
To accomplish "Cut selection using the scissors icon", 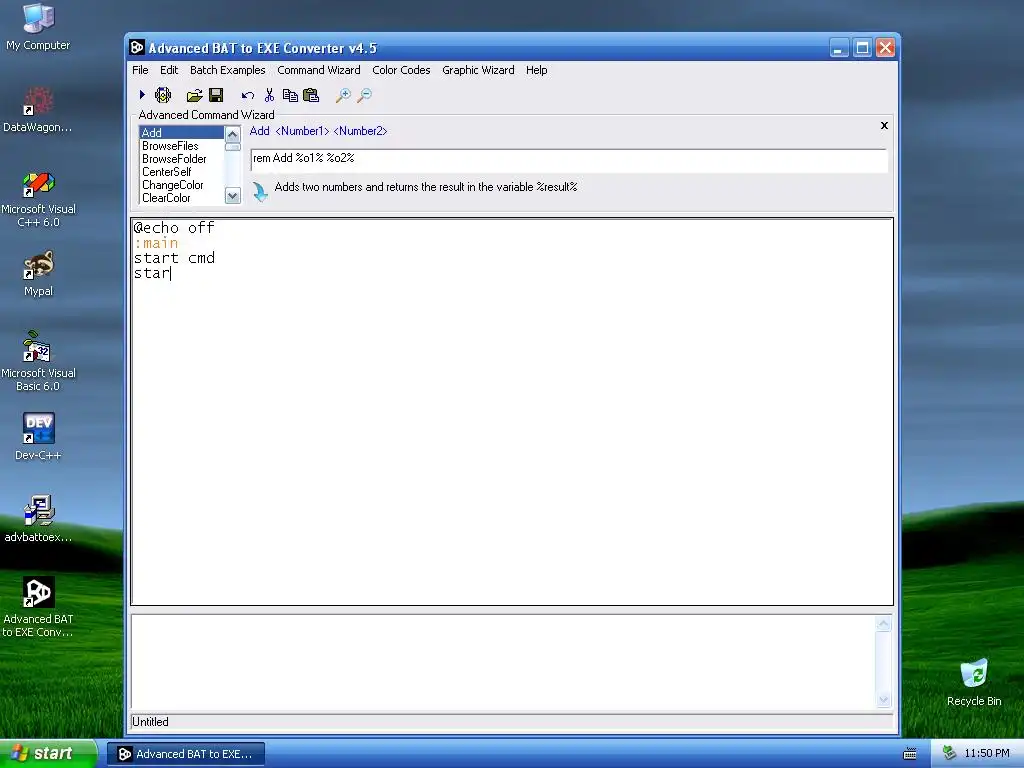I will pos(269,95).
